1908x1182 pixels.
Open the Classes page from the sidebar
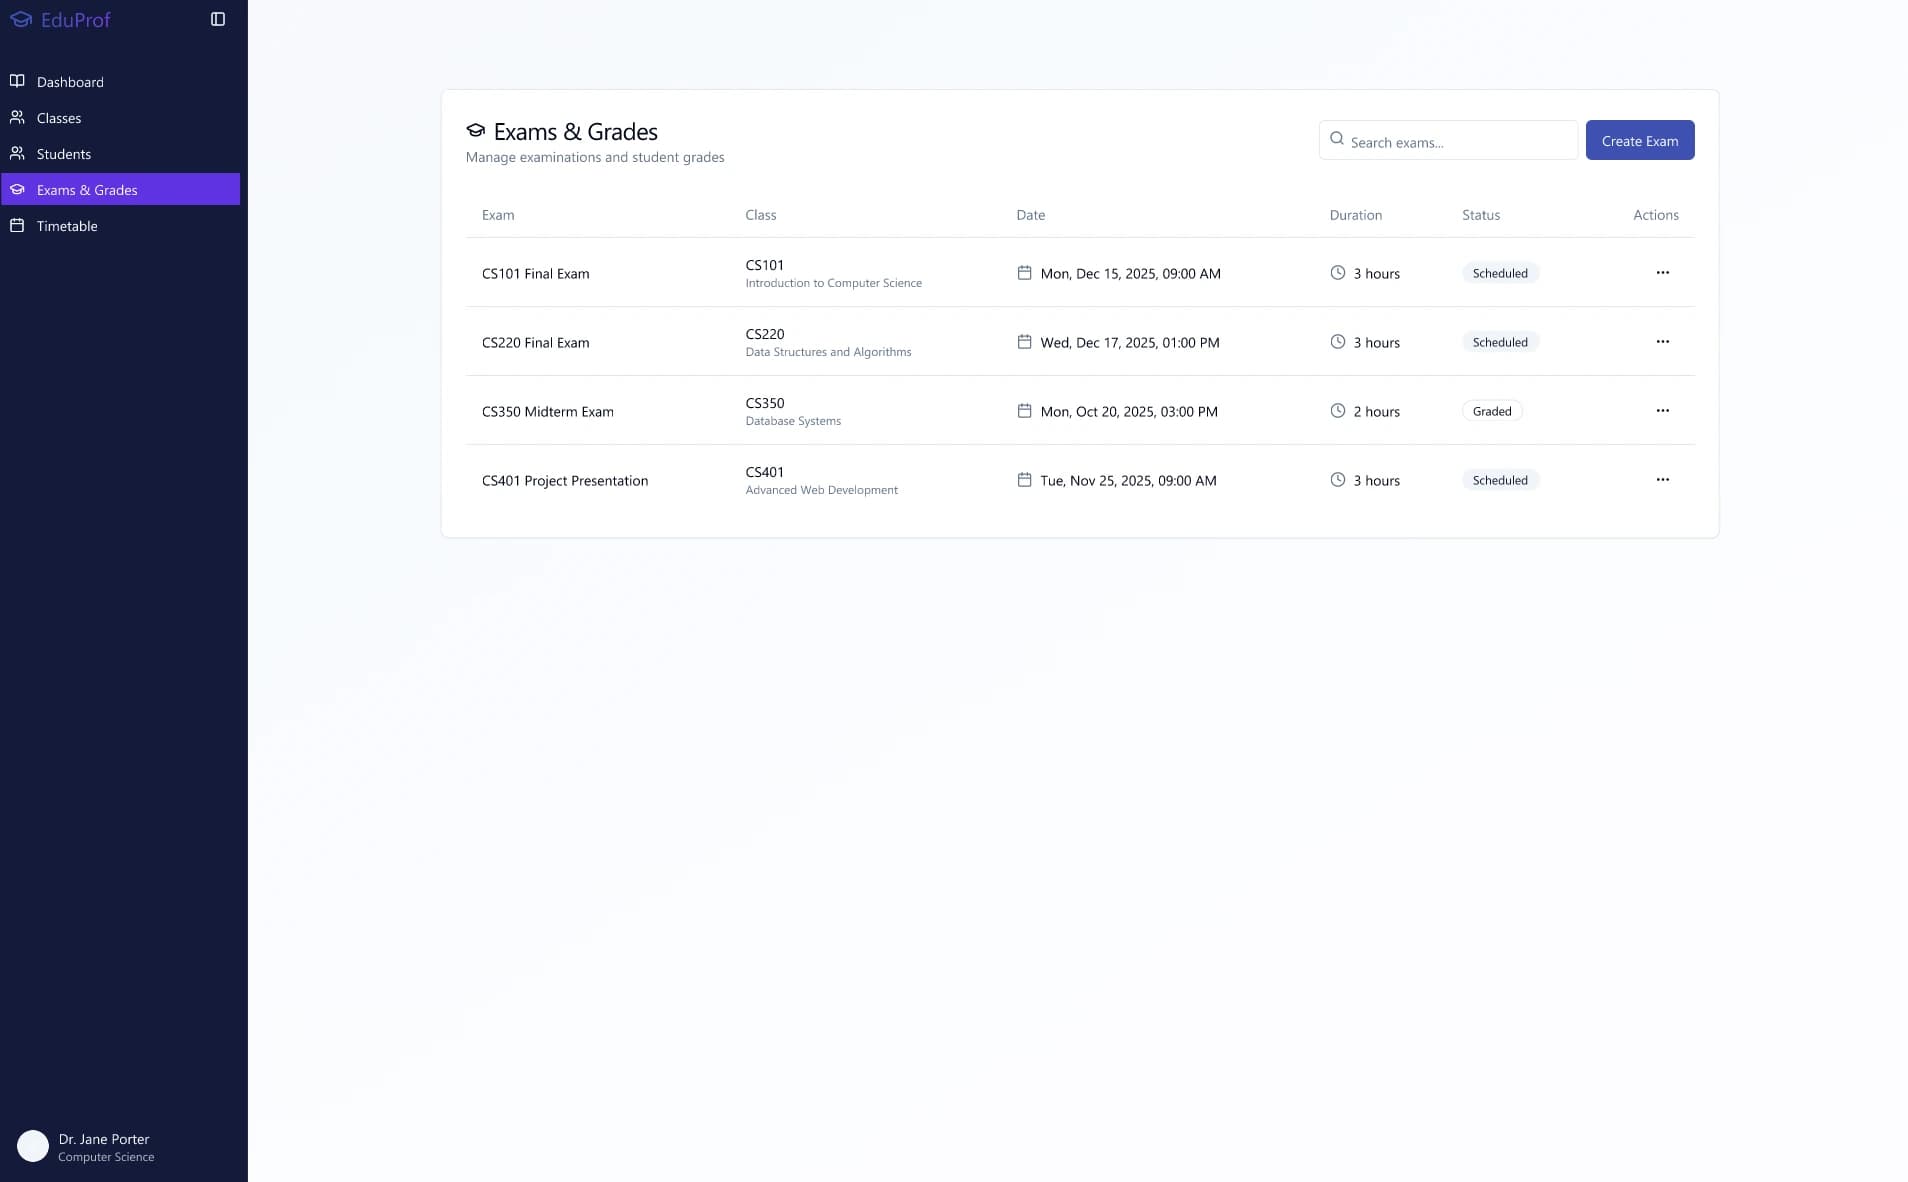pyautogui.click(x=120, y=118)
